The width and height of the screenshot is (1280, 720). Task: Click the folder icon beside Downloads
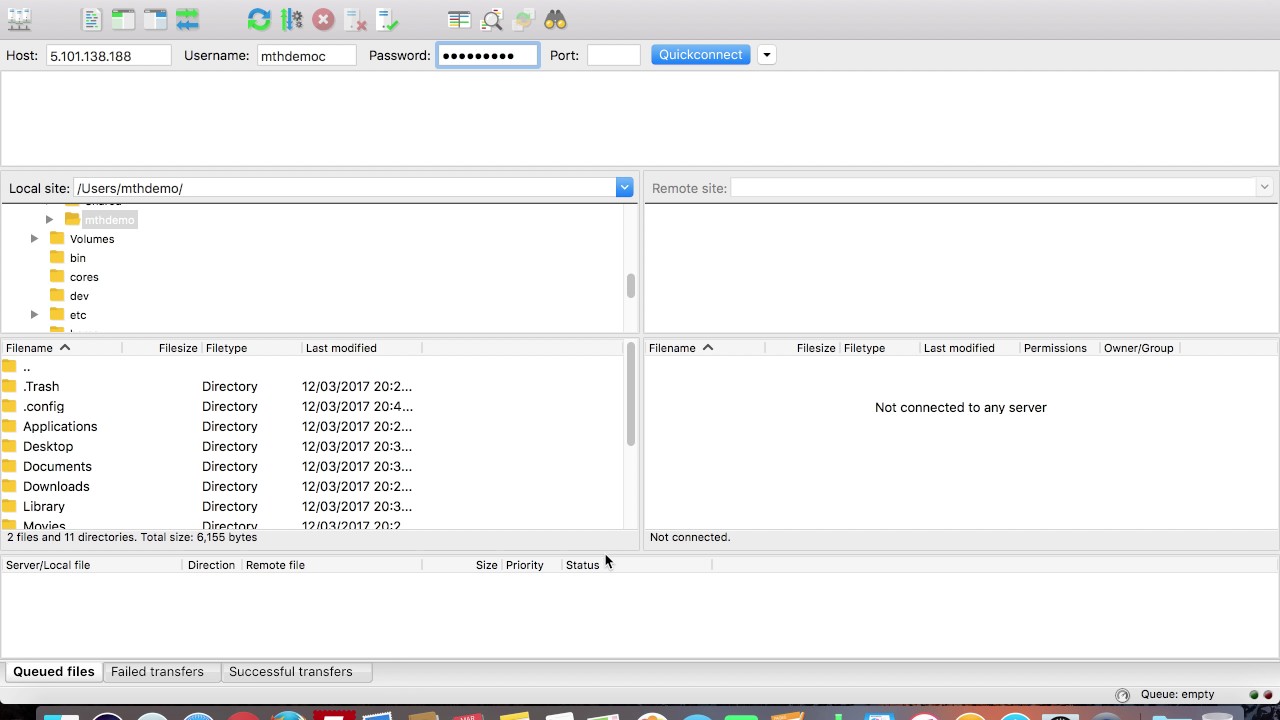[x=9, y=486]
